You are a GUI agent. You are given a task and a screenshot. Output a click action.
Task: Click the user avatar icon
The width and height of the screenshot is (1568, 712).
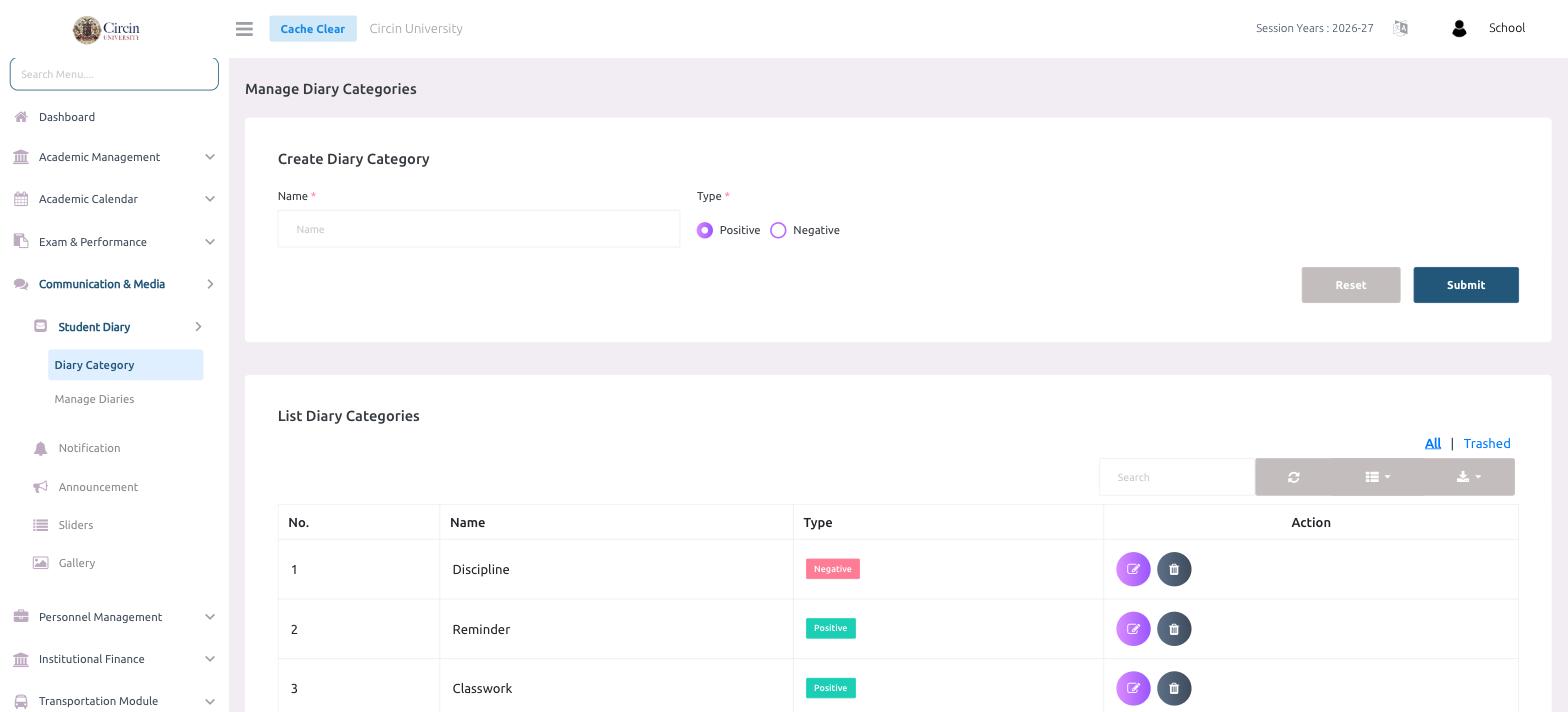tap(1458, 29)
